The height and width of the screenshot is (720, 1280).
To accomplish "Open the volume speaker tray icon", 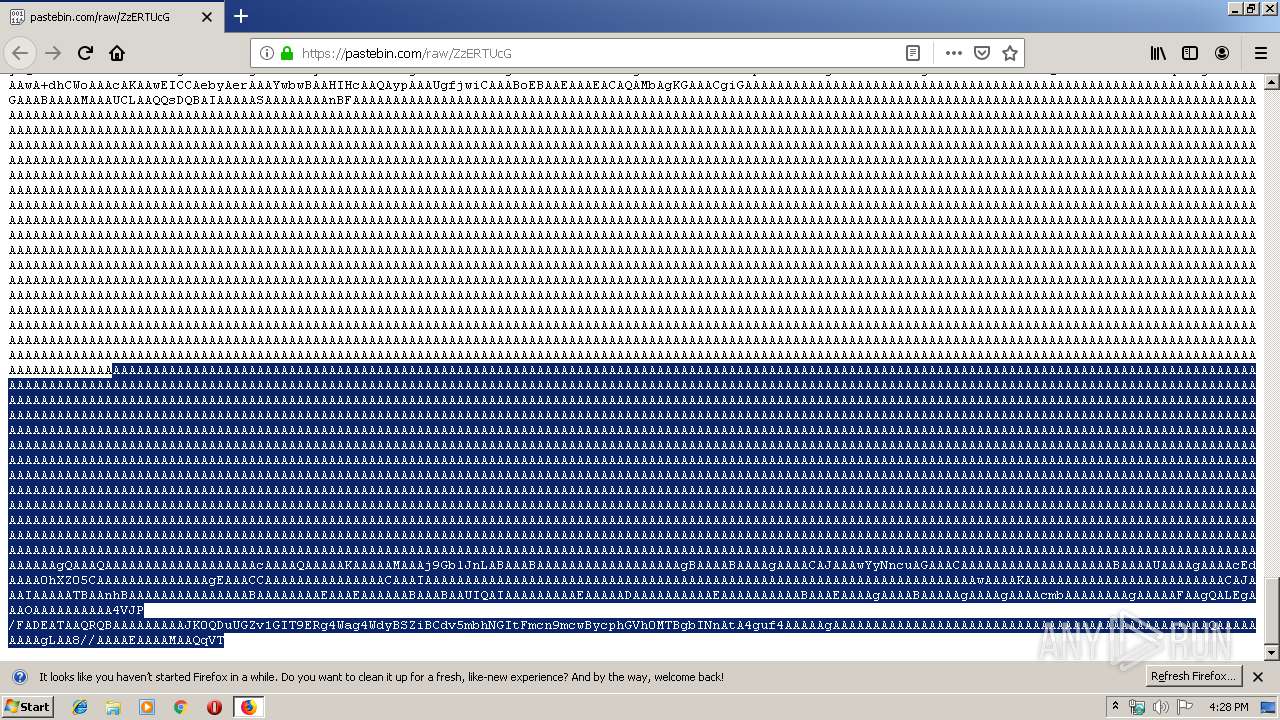I will [x=1160, y=707].
